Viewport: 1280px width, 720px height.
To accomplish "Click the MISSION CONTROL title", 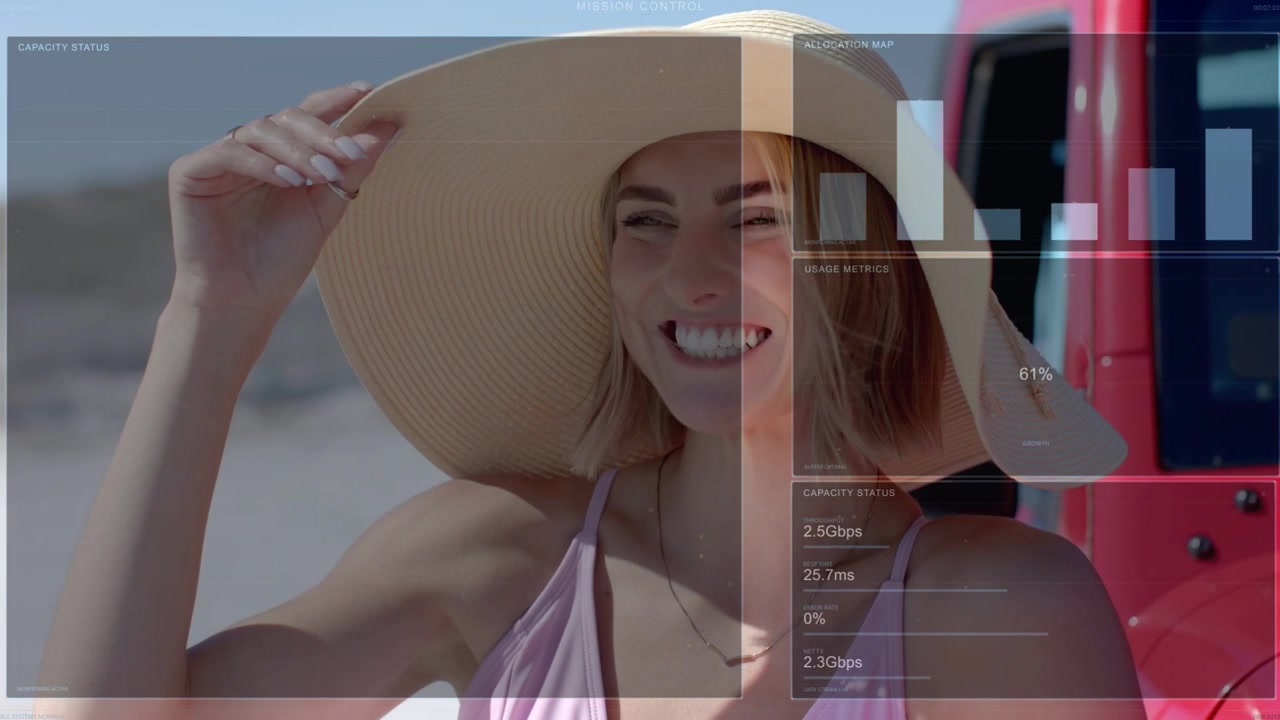I will 640,6.
